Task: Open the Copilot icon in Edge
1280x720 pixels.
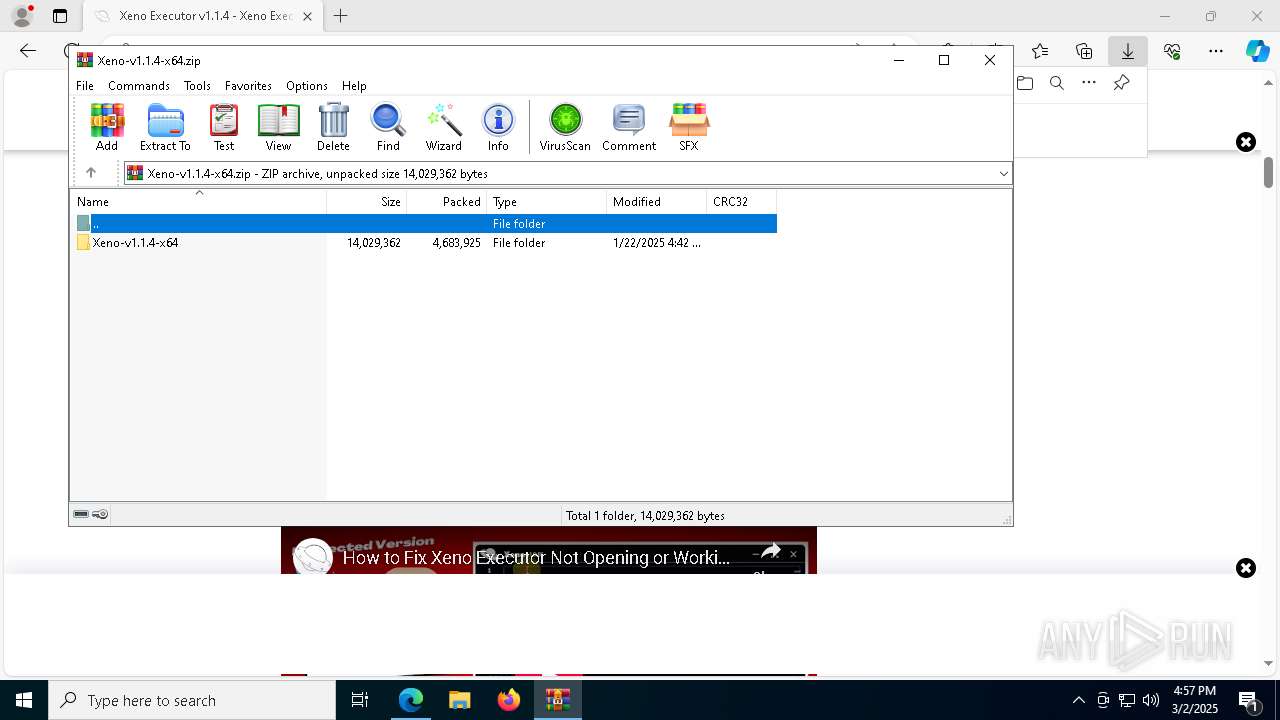Action: [x=1258, y=51]
